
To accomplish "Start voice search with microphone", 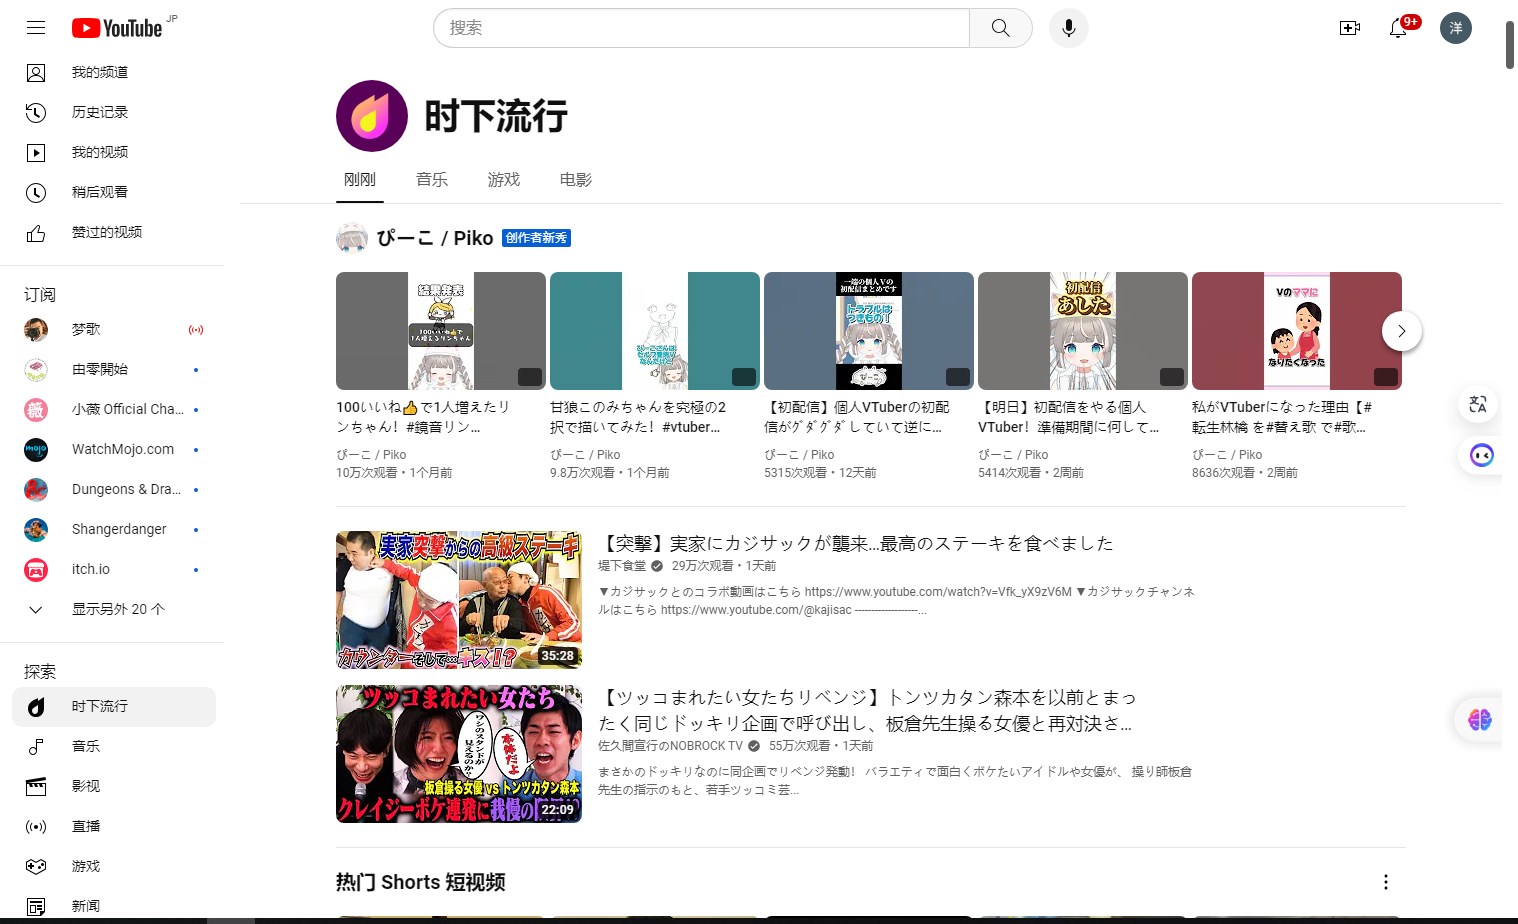I will 1068,28.
